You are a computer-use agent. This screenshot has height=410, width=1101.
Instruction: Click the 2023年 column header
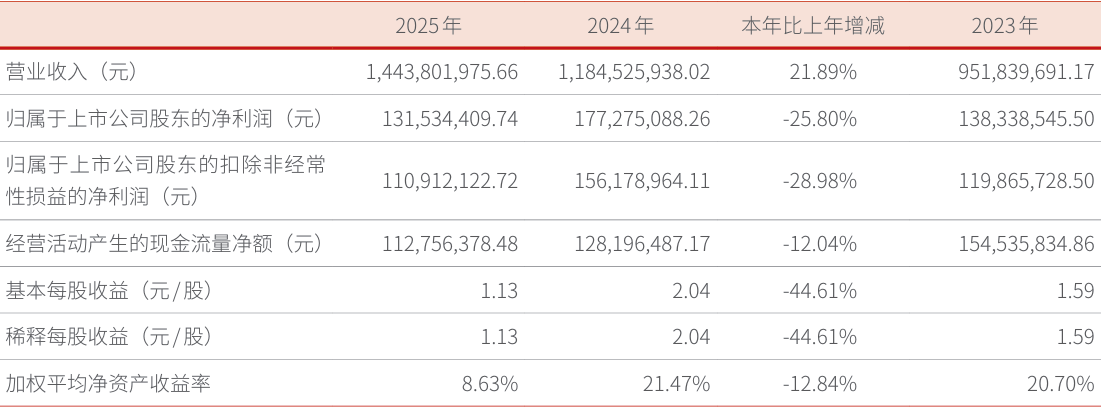pyautogui.click(x=1004, y=26)
